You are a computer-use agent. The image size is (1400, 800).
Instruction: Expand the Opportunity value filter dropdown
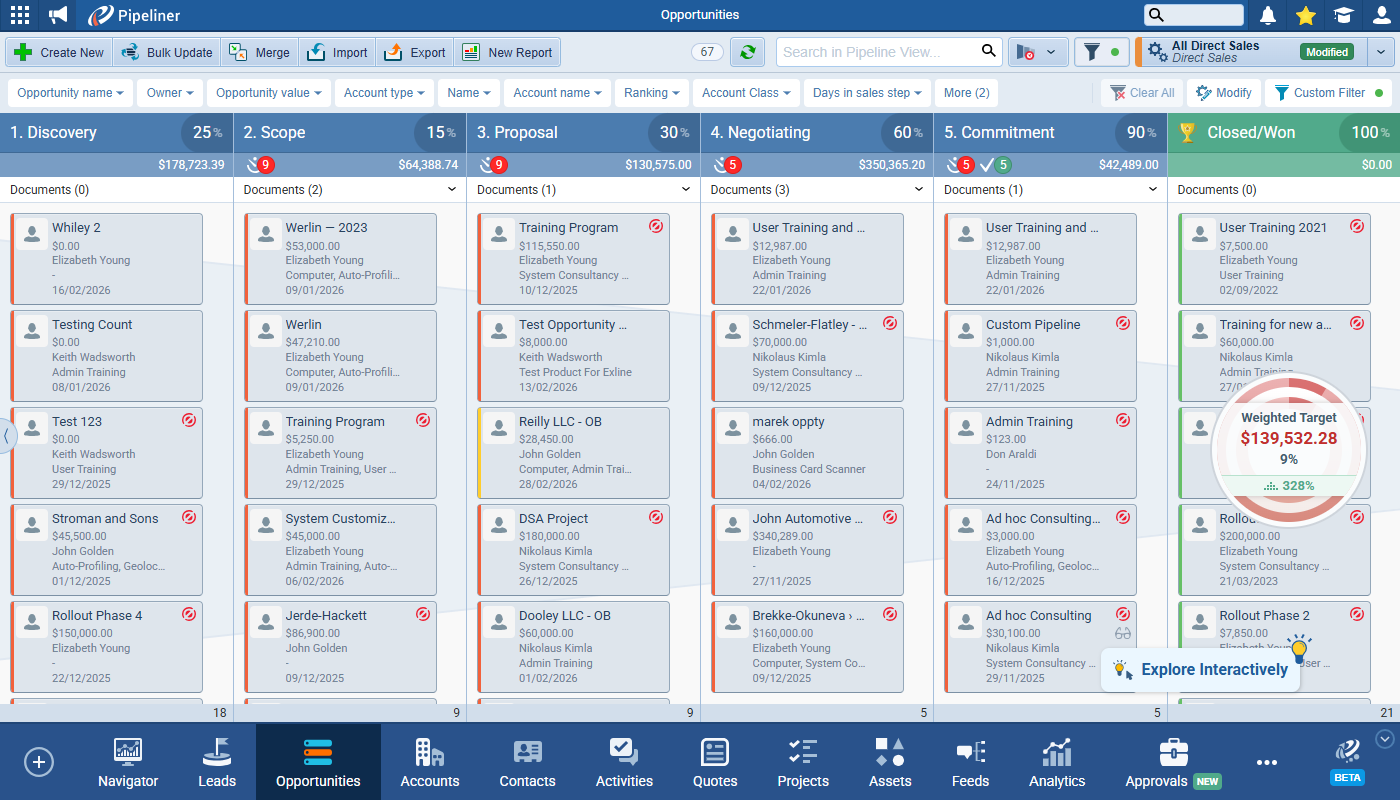(269, 93)
